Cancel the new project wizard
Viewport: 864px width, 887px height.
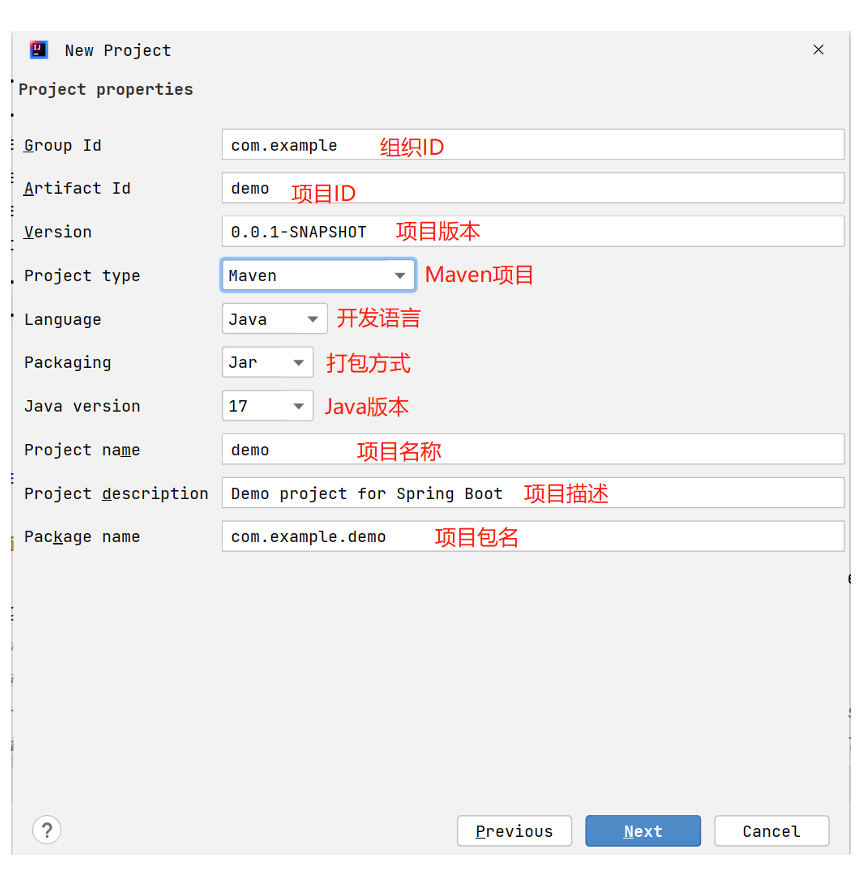point(772,831)
